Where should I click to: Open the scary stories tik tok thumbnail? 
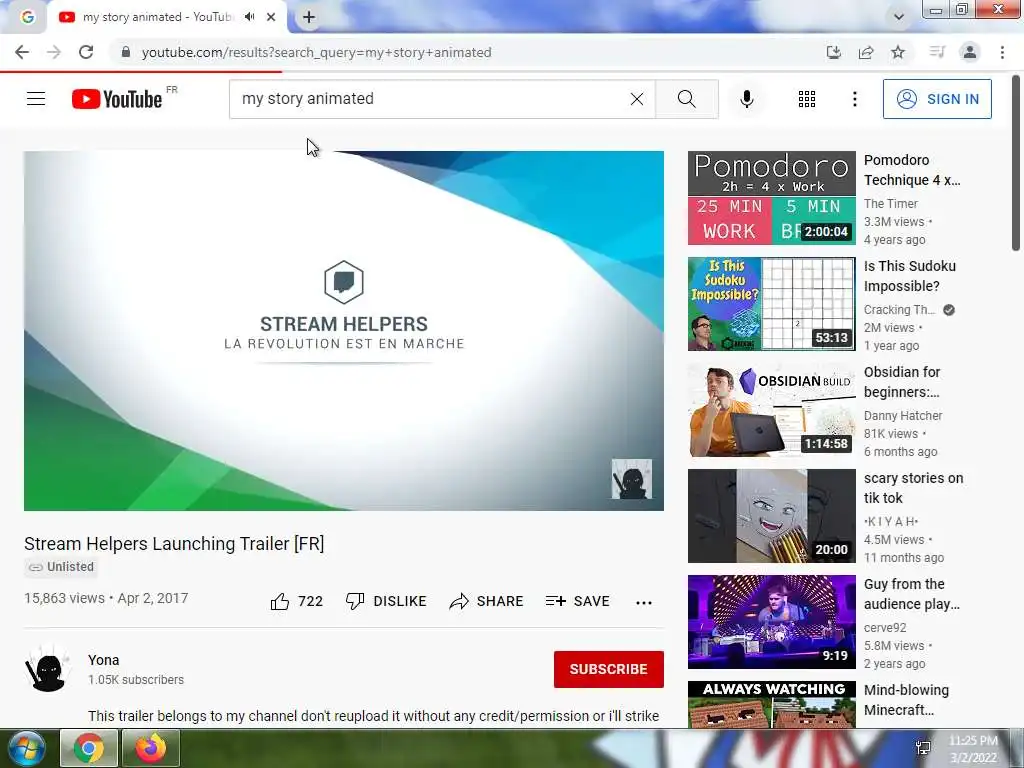click(x=771, y=515)
